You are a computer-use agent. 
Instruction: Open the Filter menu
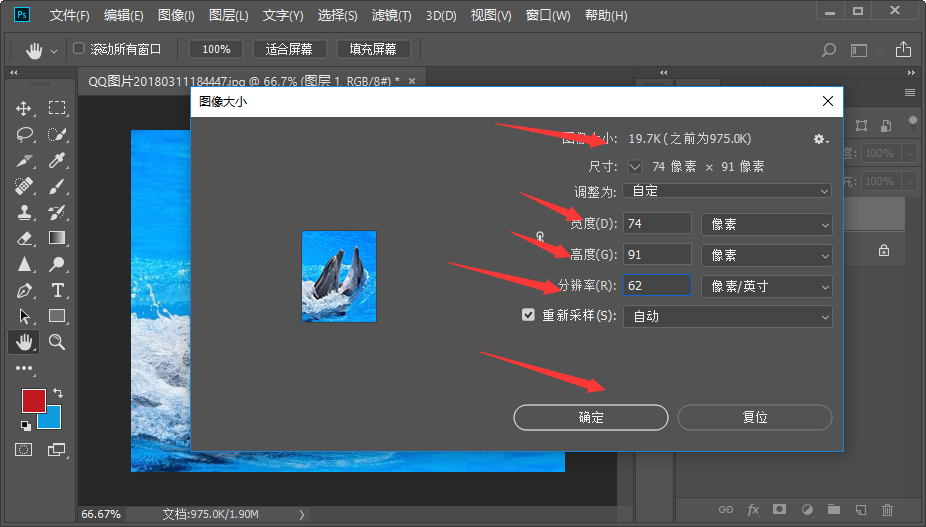coord(392,15)
